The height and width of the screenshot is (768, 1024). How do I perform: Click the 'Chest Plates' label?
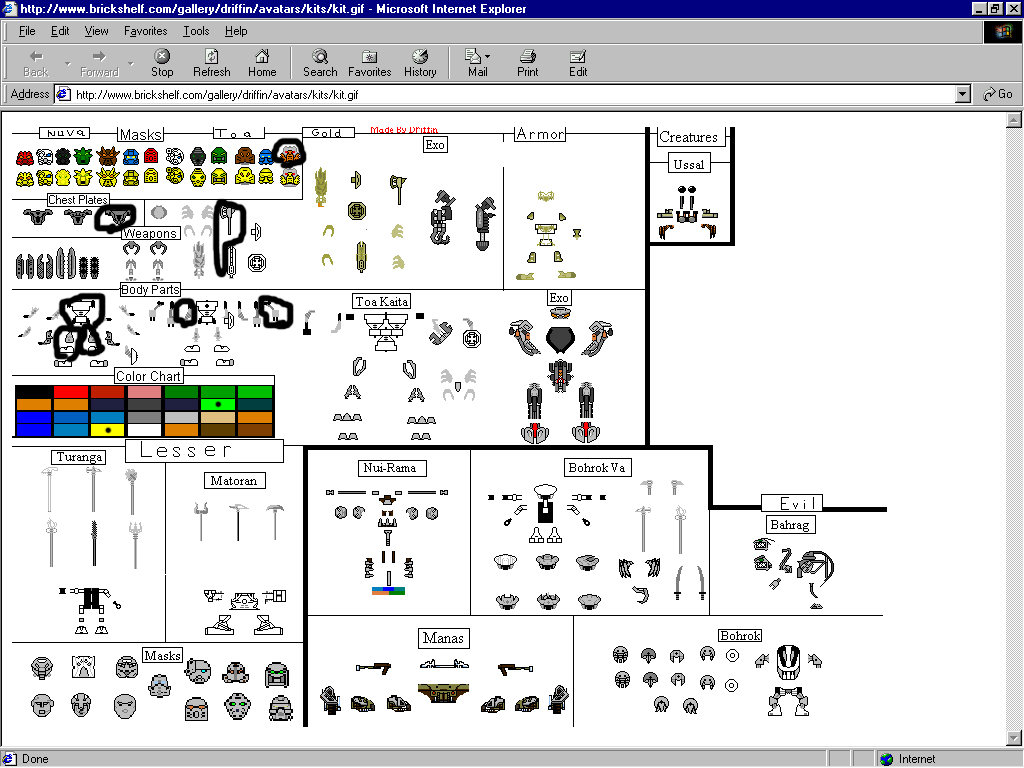[78, 200]
